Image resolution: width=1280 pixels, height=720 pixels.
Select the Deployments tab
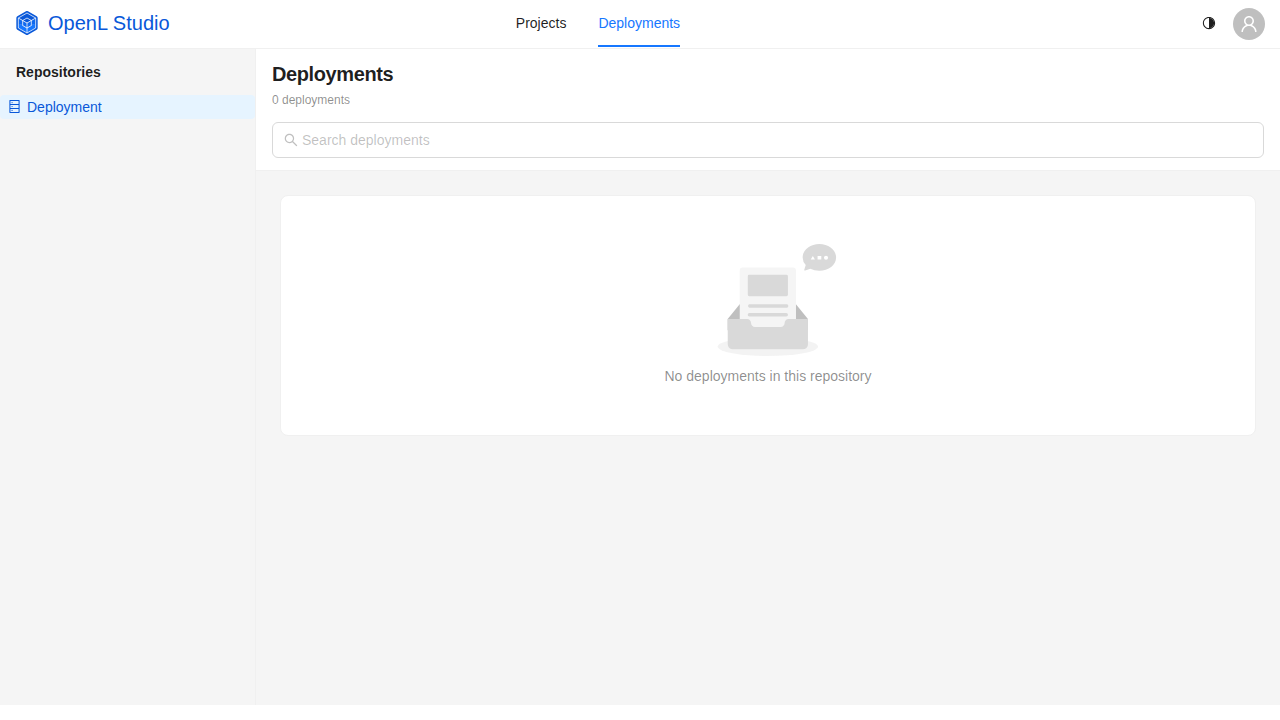(x=639, y=23)
